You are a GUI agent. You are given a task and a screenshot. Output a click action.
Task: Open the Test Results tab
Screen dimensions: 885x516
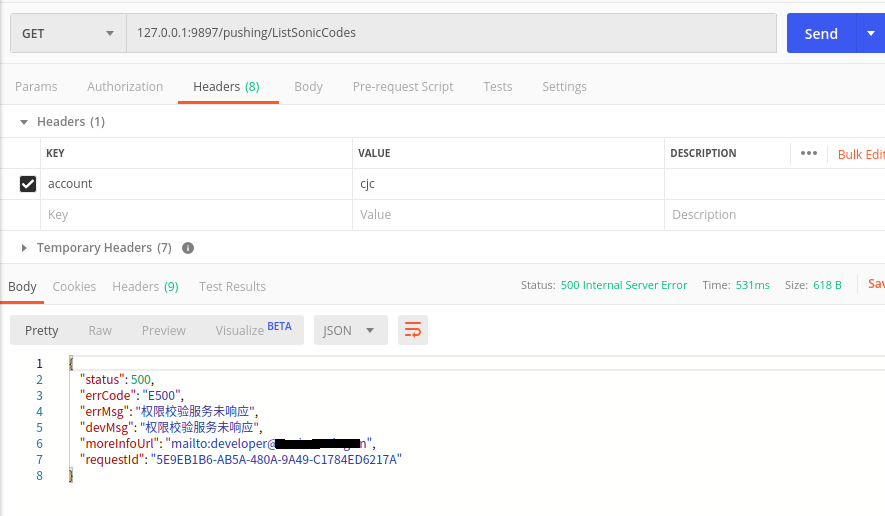pos(232,286)
